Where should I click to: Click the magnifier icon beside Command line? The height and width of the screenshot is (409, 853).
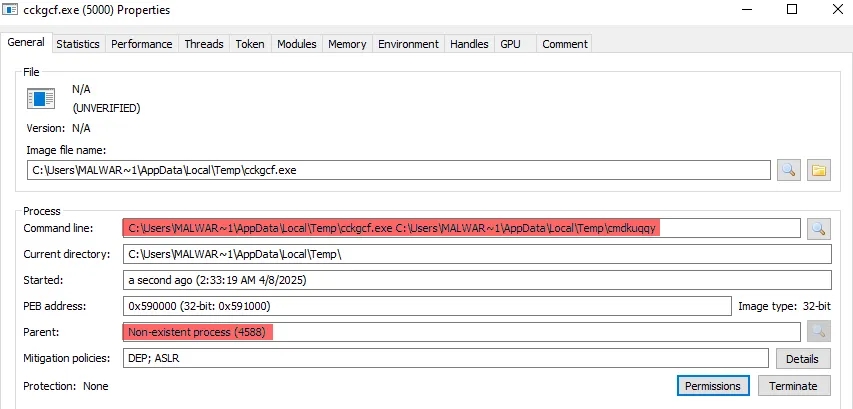pyautogui.click(x=819, y=229)
